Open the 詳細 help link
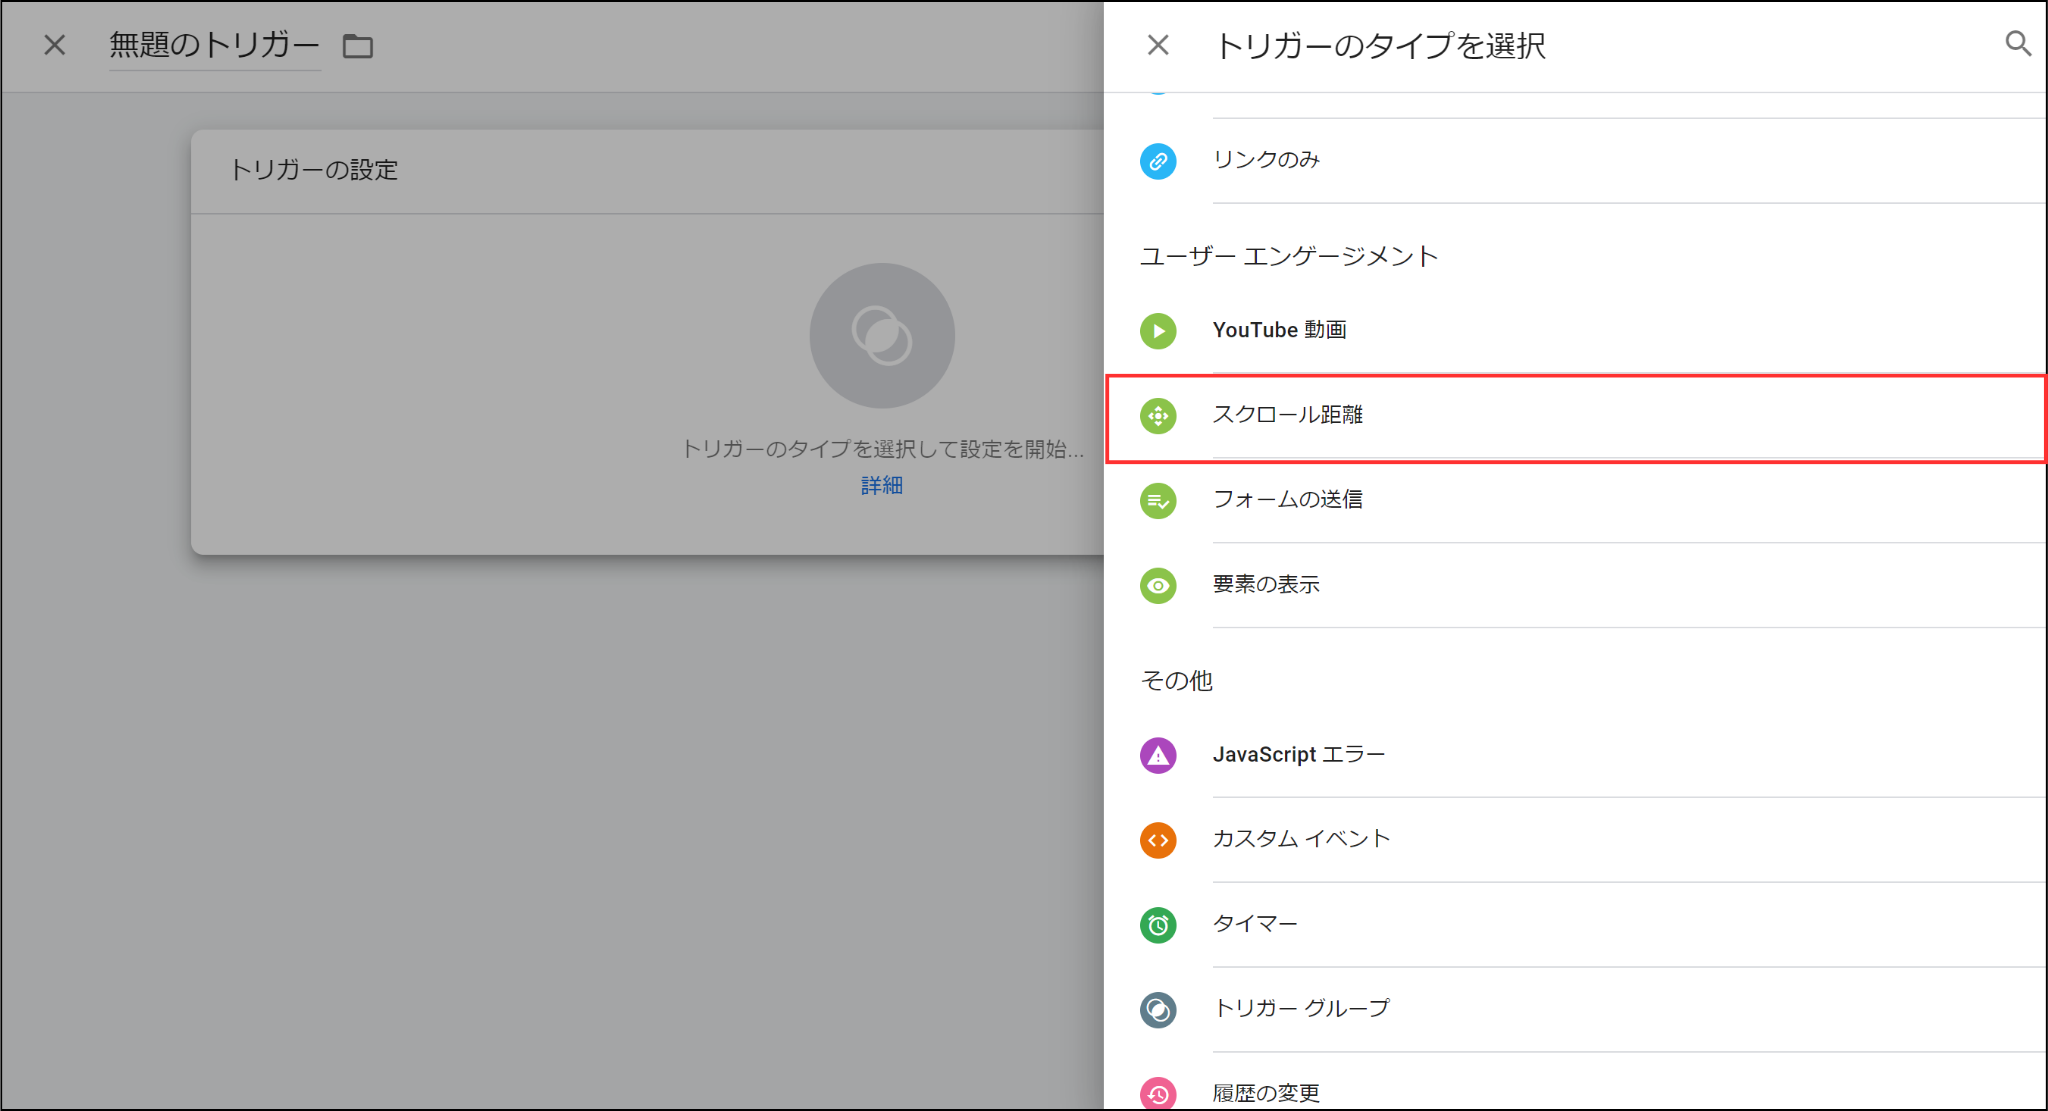 (x=882, y=485)
